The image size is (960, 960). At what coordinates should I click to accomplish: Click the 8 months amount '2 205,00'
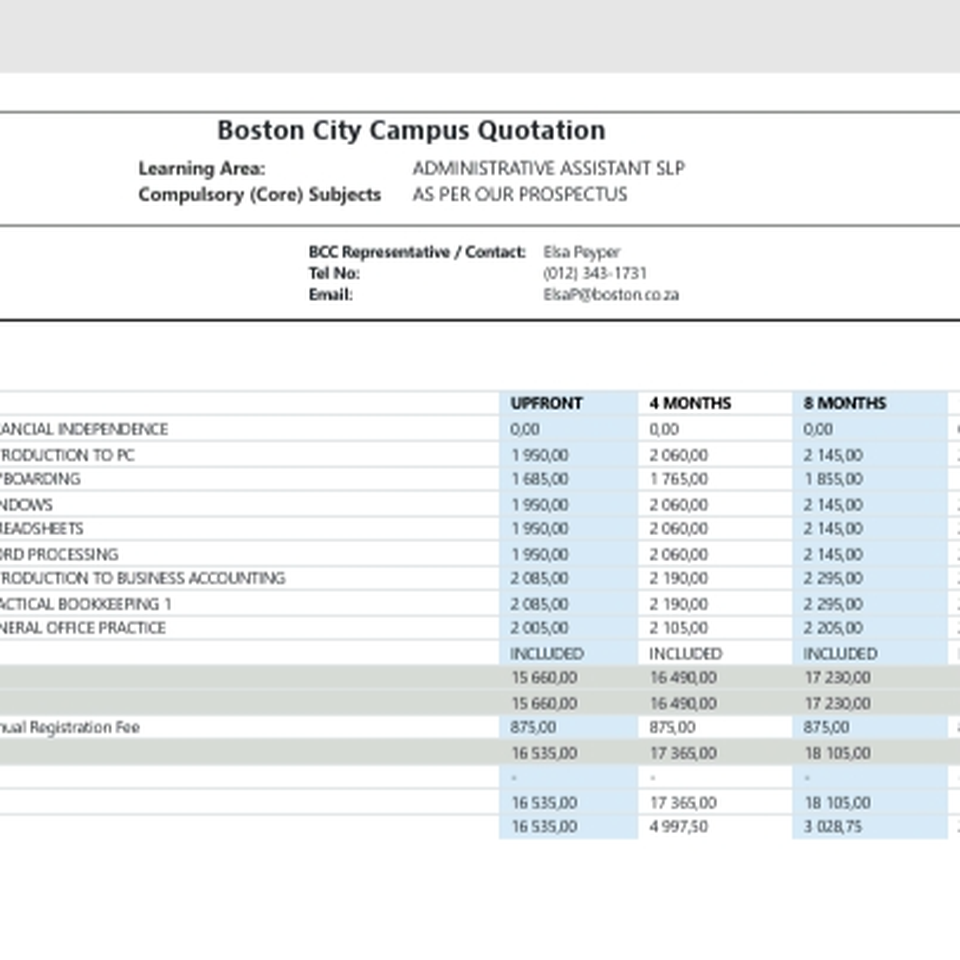coord(833,628)
